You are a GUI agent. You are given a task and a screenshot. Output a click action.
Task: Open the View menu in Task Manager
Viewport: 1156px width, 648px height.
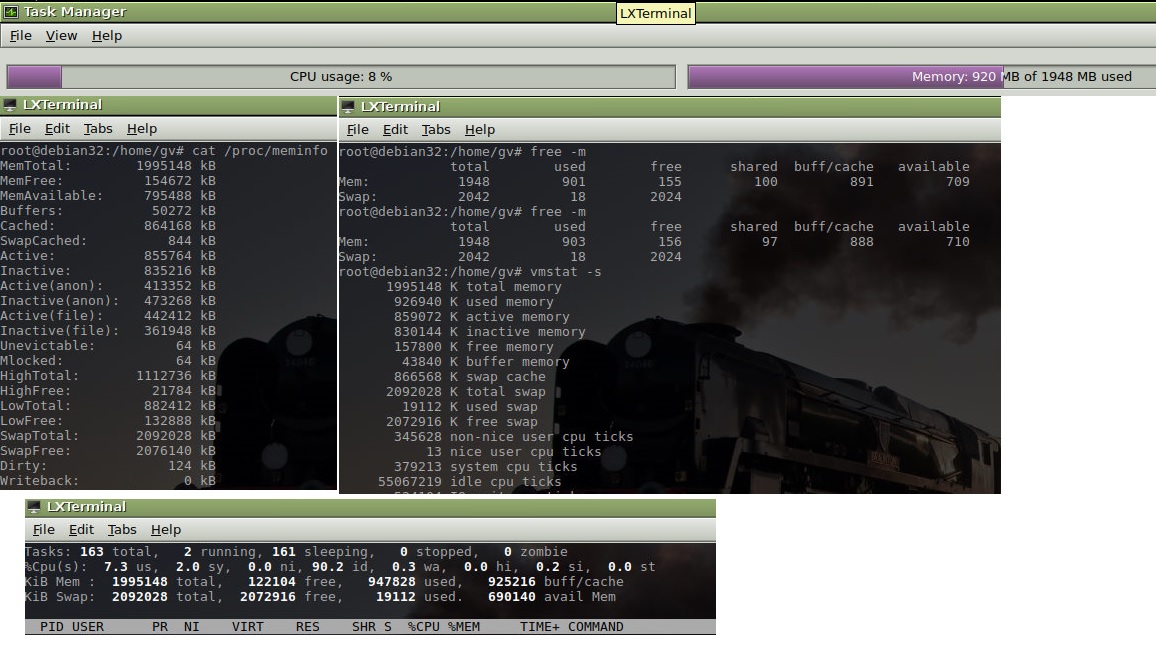61,35
